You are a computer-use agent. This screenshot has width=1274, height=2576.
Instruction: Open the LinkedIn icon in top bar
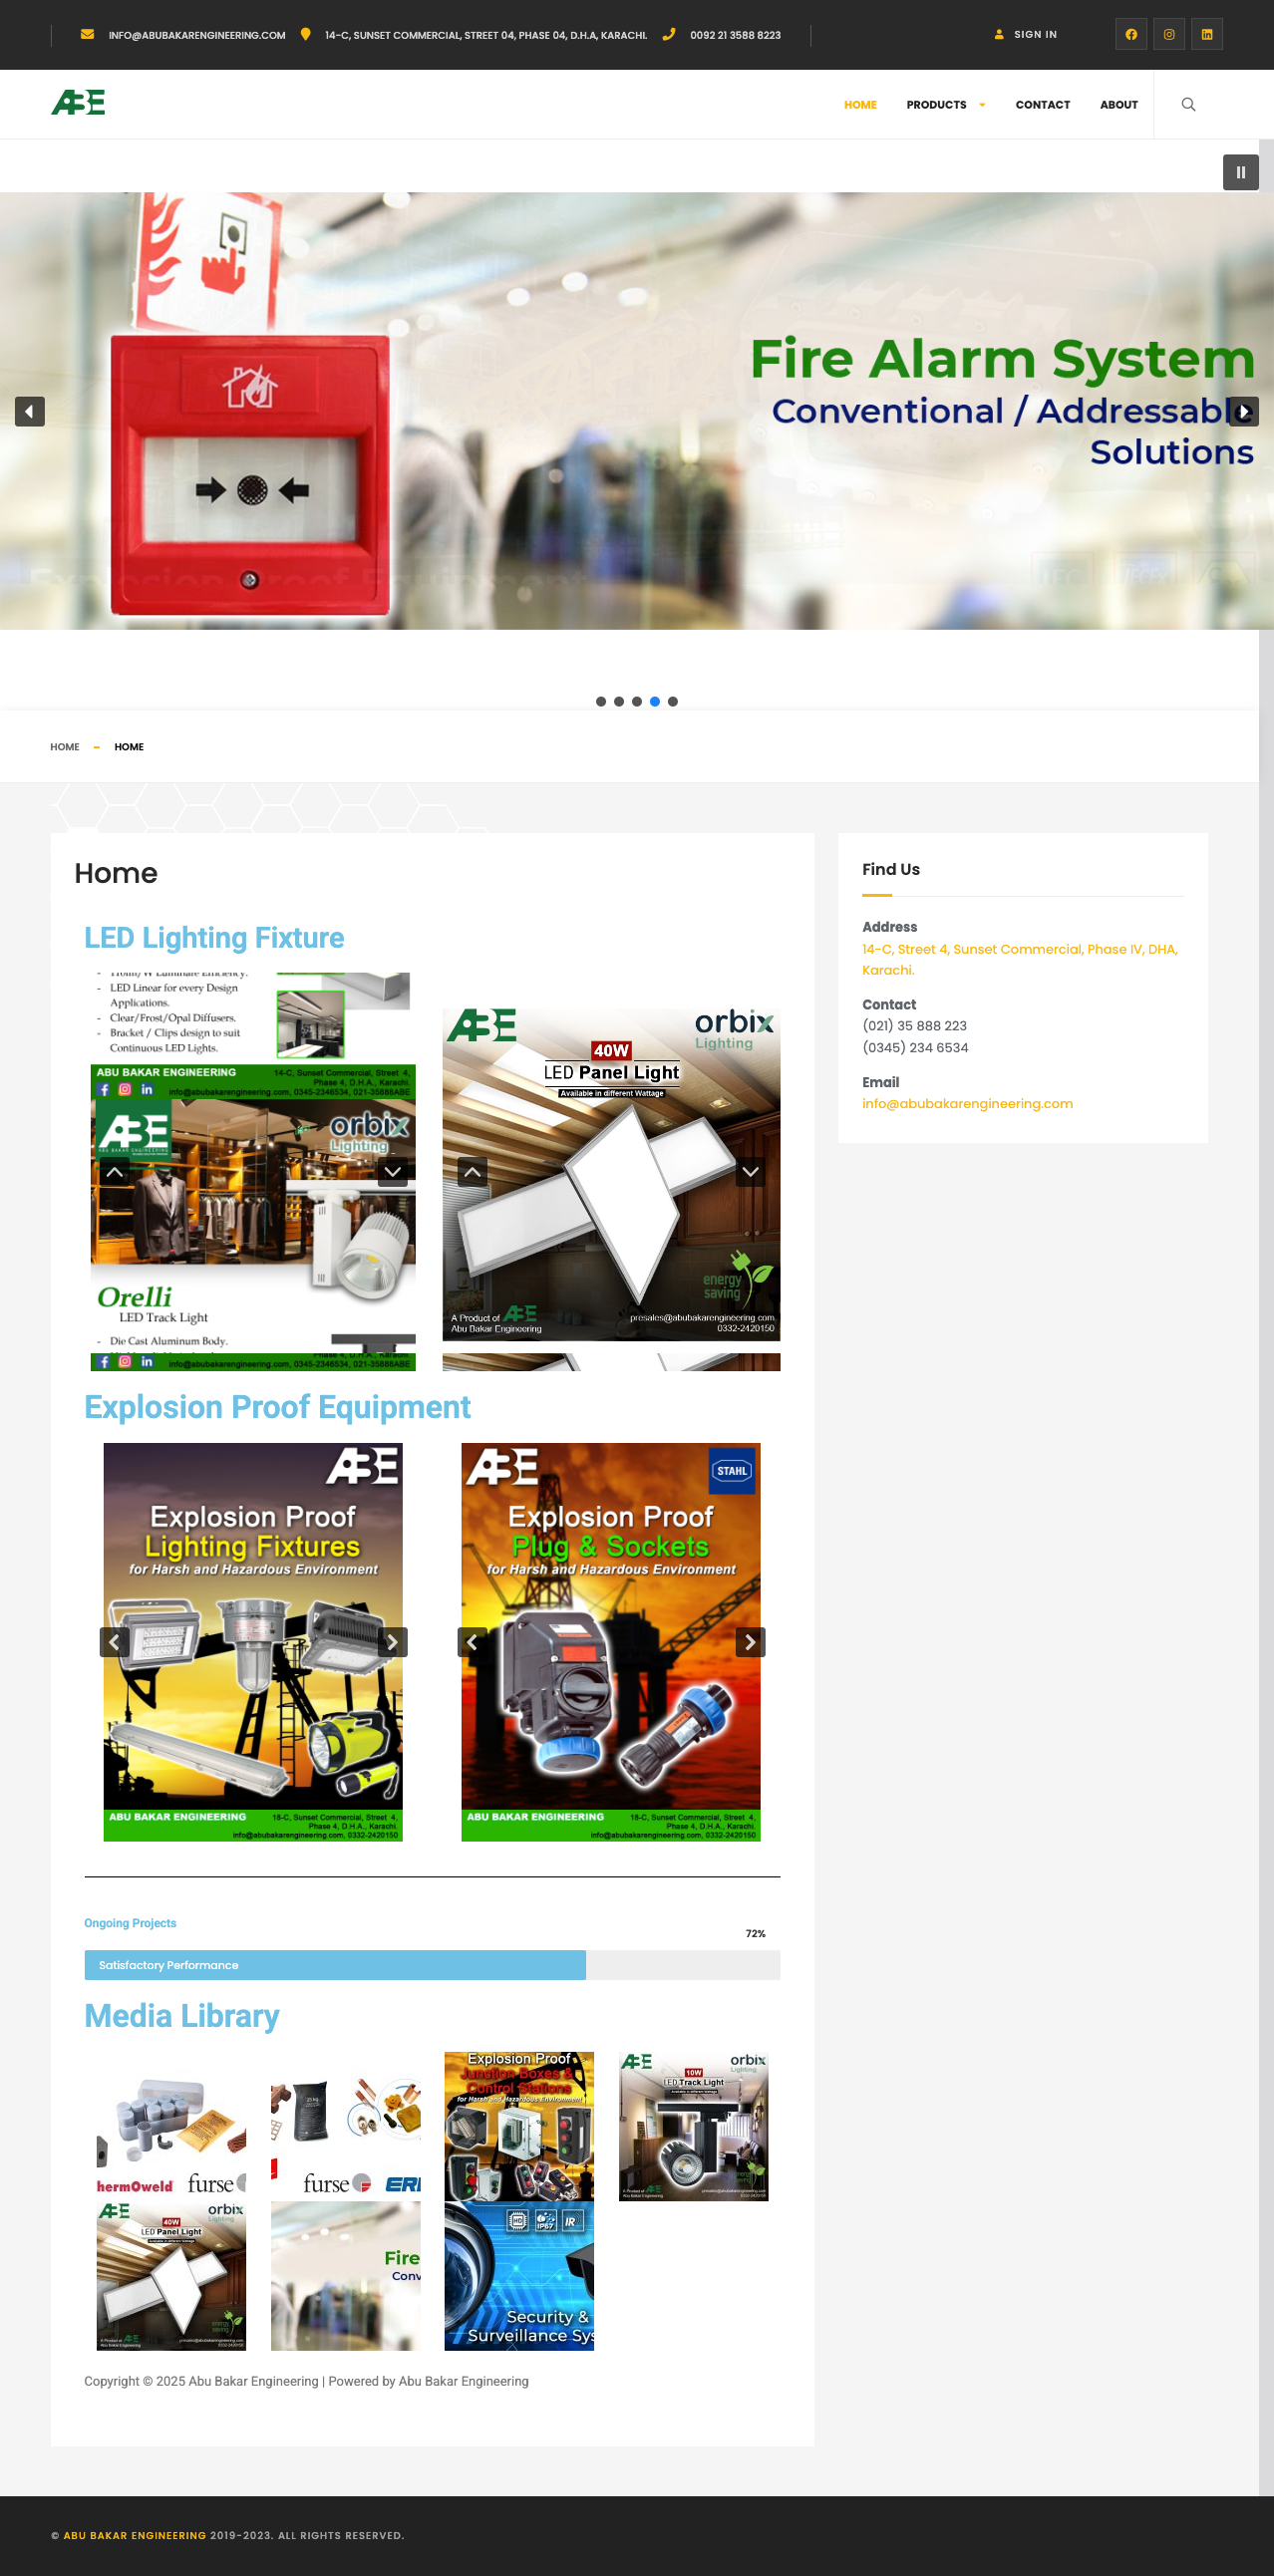coord(1206,35)
